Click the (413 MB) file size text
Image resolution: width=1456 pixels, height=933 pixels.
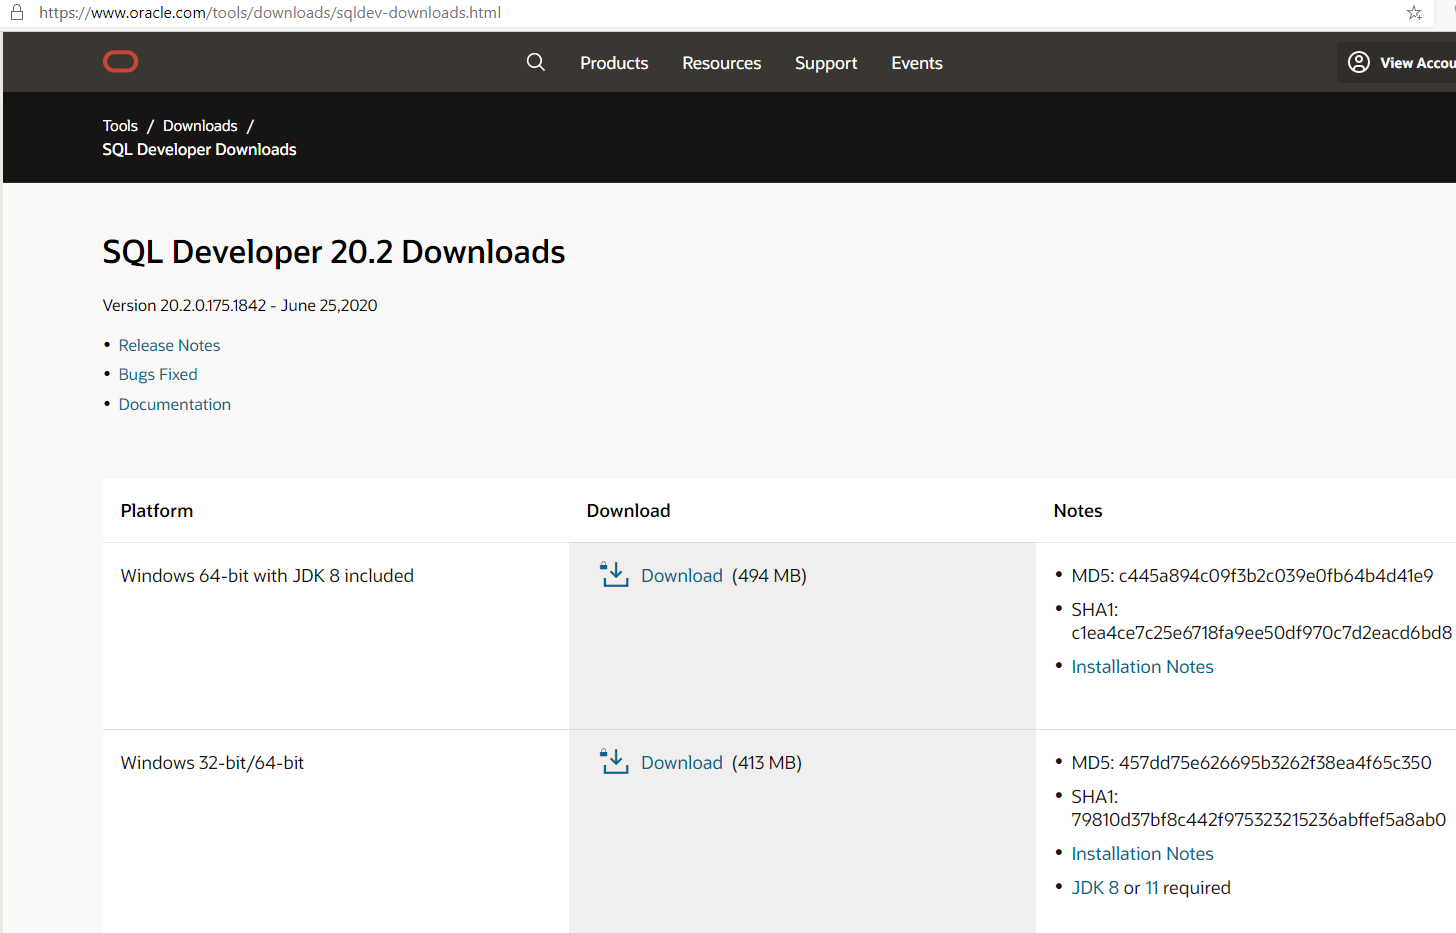pyautogui.click(x=767, y=762)
